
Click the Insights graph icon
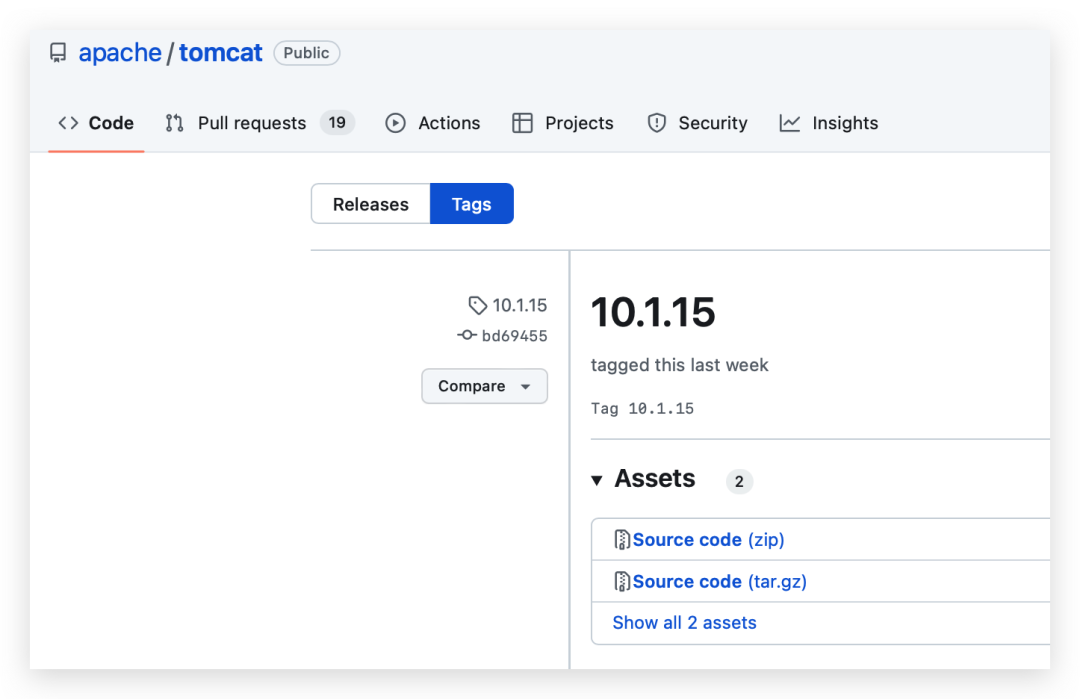789,123
